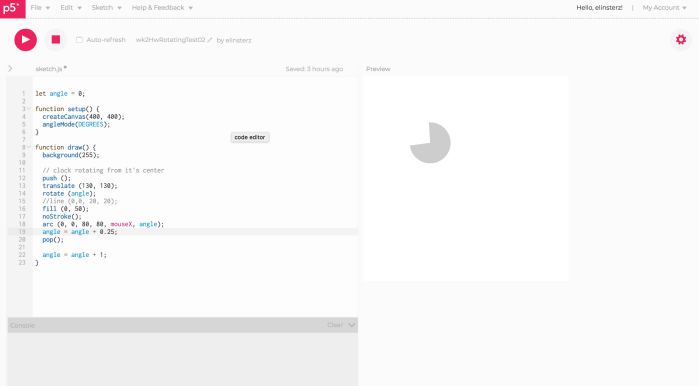Open the File menu
The image size is (699, 386).
(x=40, y=8)
